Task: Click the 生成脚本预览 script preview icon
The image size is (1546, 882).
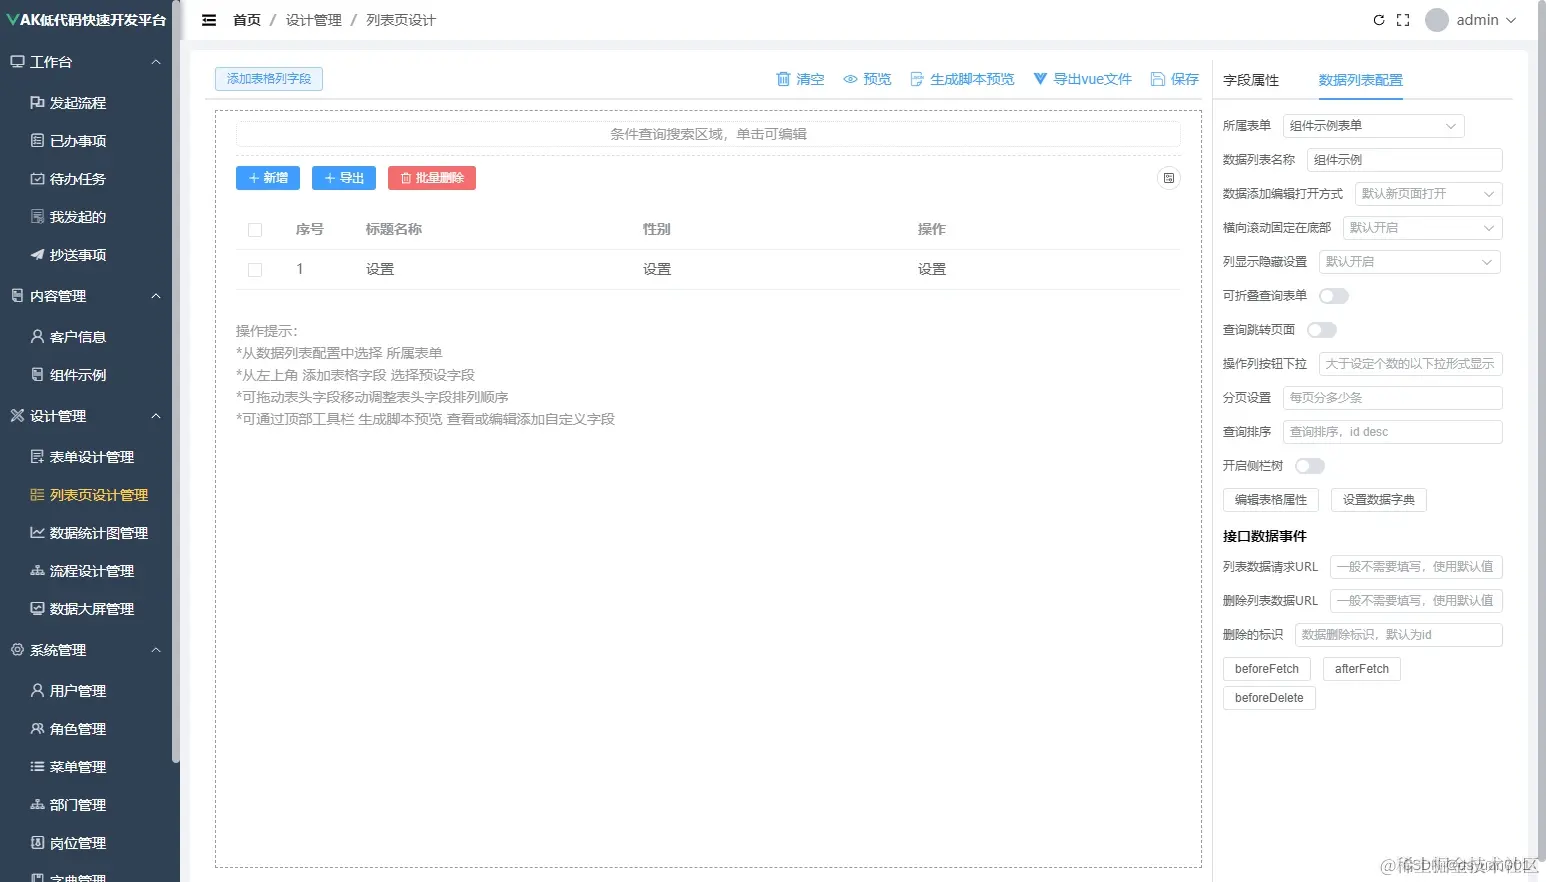Action: 917,79
